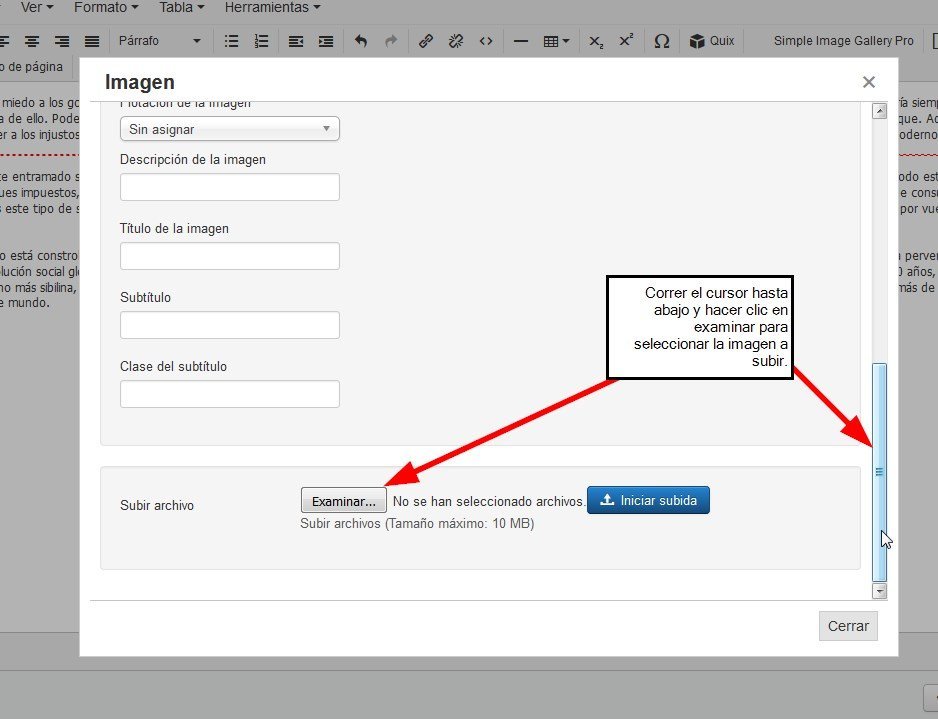938x719 pixels.
Task: Open the Herramientas menu
Action: [272, 7]
